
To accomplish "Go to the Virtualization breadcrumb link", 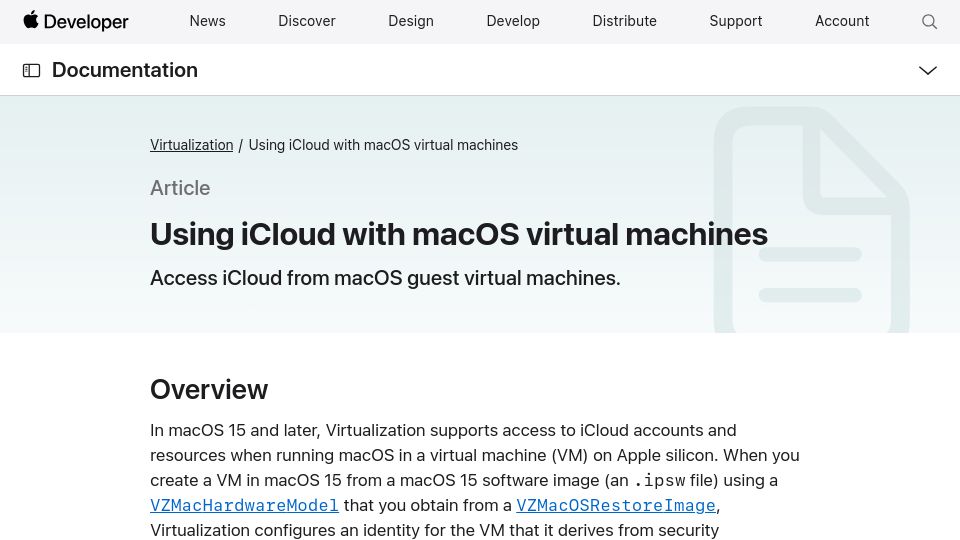I will tap(192, 145).
